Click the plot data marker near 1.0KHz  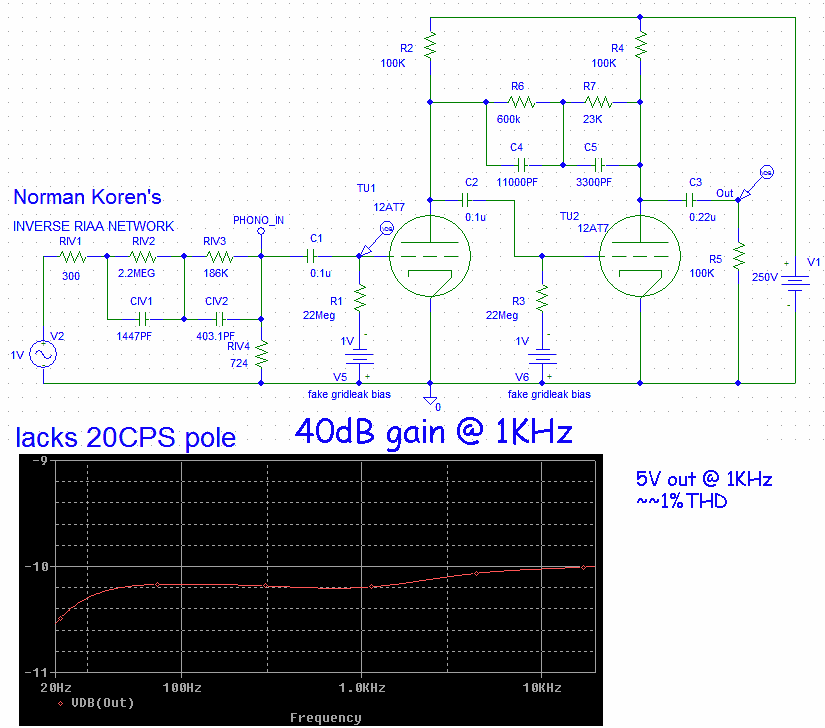[371, 587]
